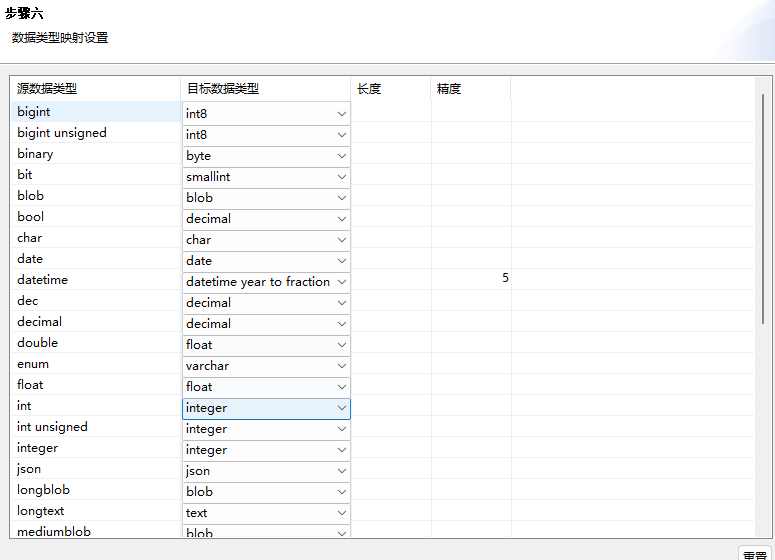Select the bigint source type cell
This screenshot has width=775, height=560.
click(96, 112)
